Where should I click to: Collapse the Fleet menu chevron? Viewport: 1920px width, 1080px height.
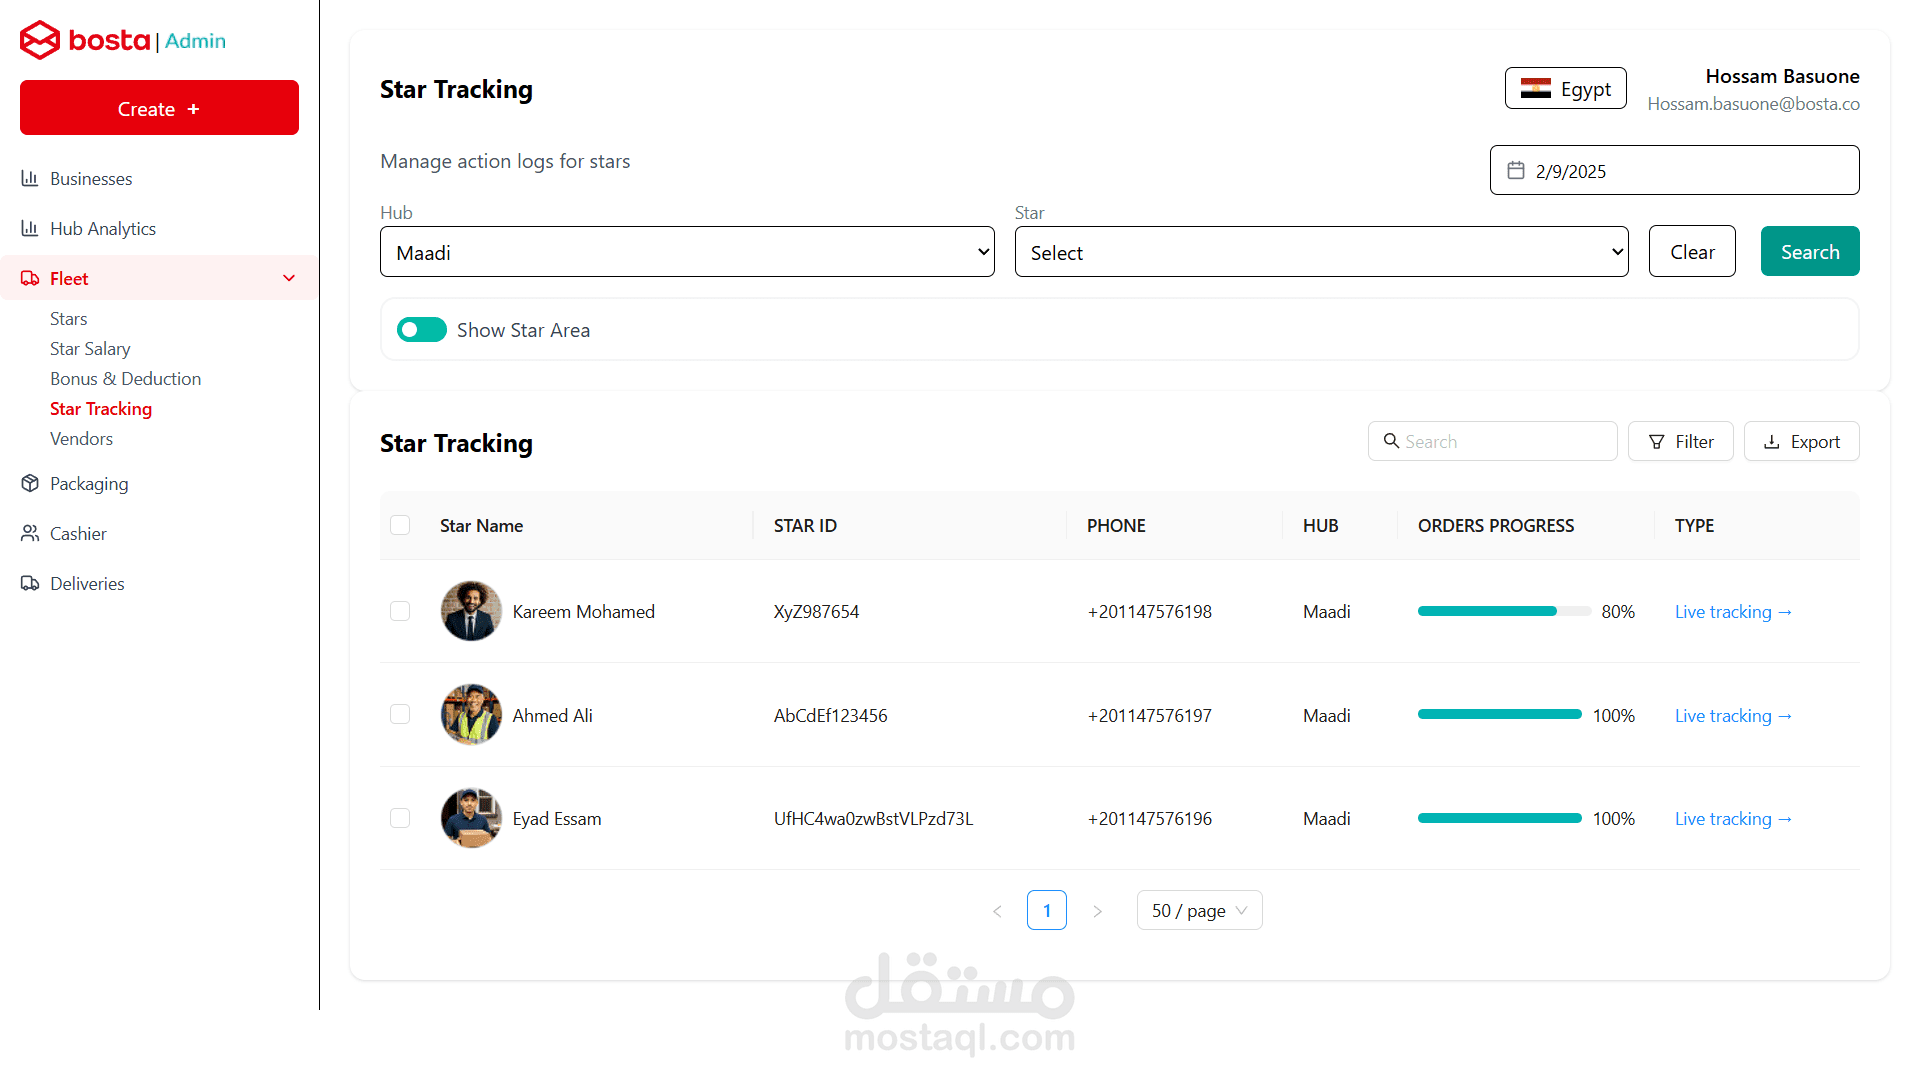pos(289,278)
